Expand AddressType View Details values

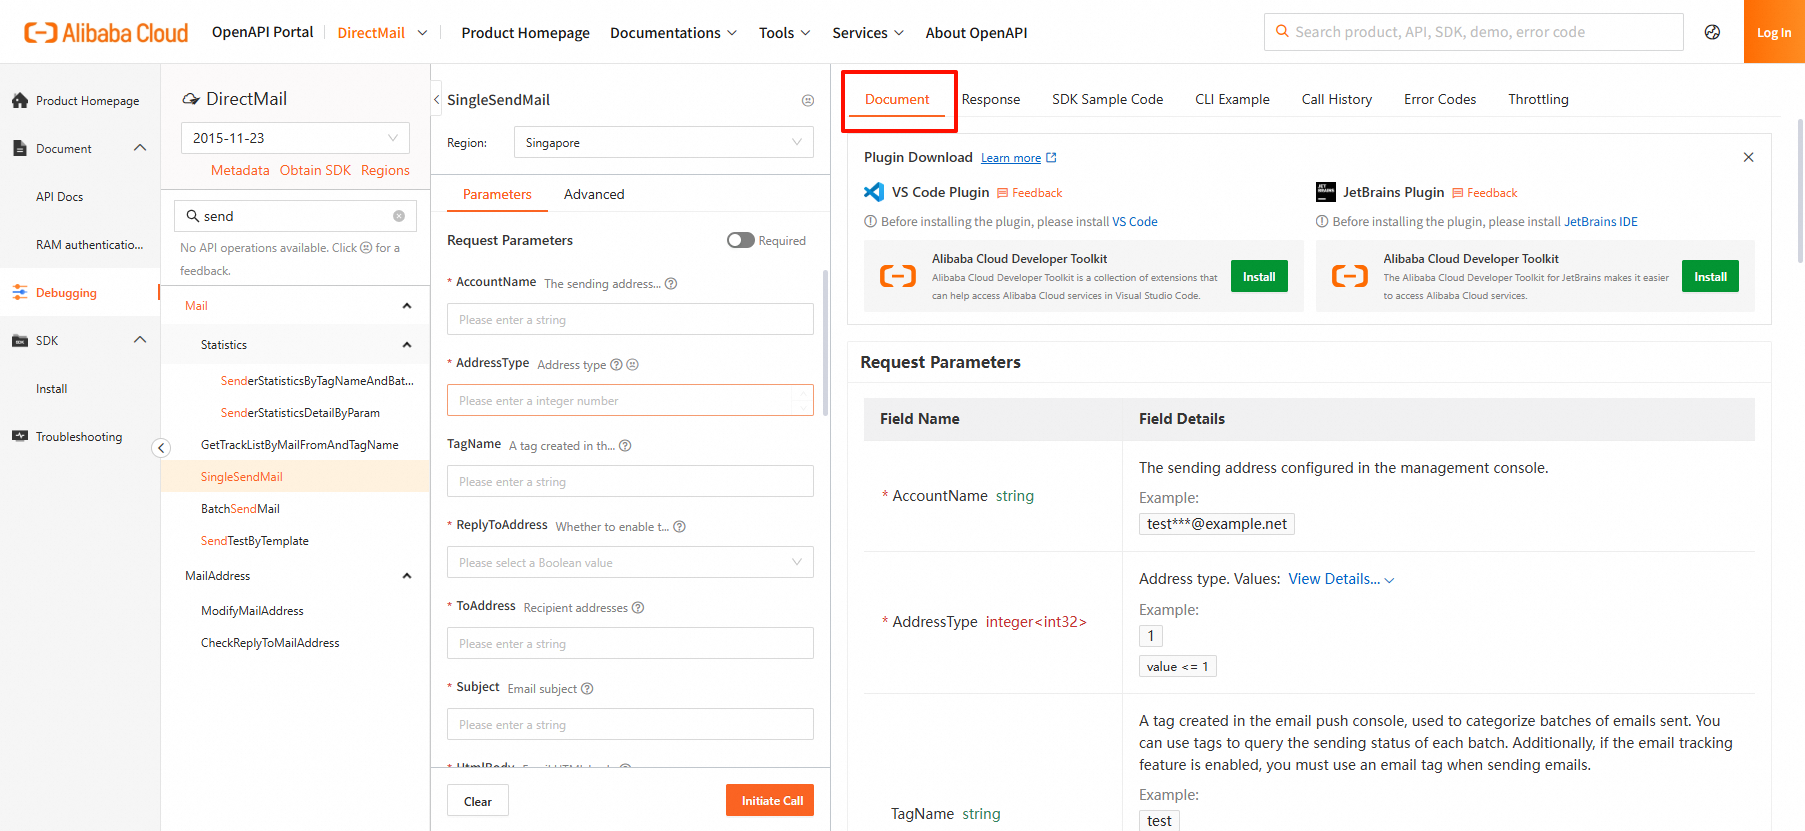pyautogui.click(x=1341, y=579)
